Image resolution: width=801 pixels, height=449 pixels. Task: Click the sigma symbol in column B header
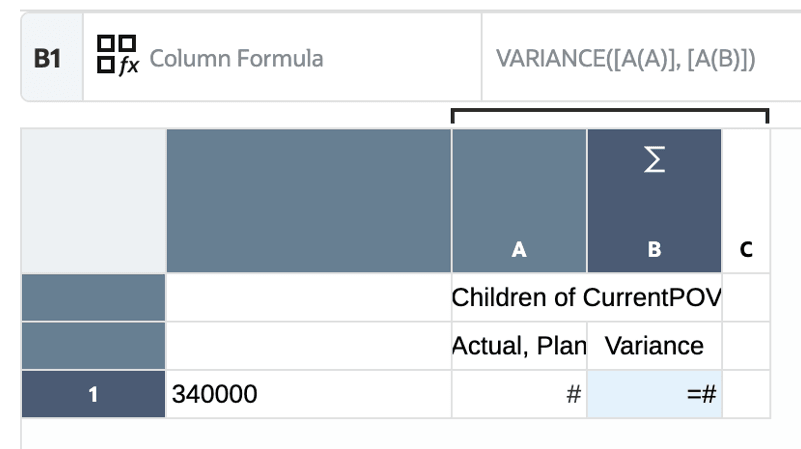point(654,163)
